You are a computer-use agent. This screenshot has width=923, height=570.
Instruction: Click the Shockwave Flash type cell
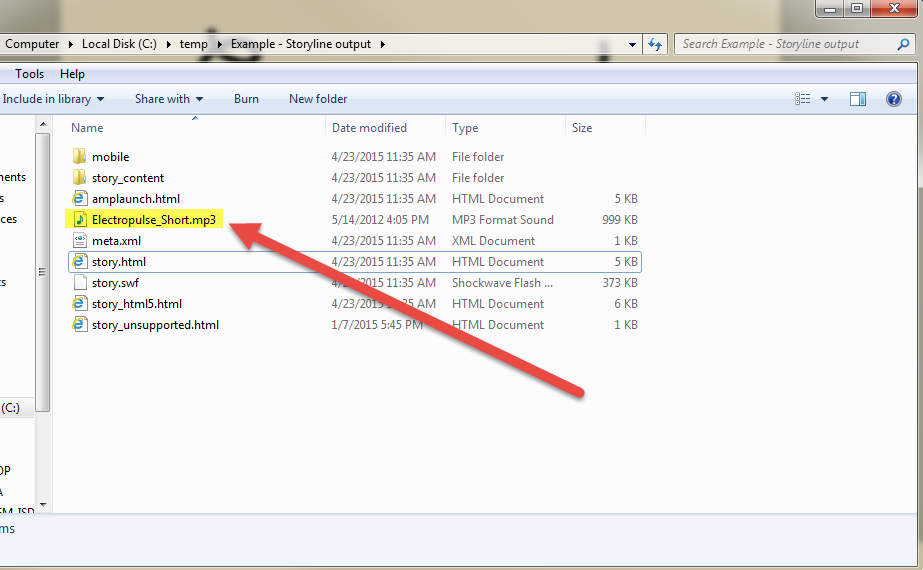tap(502, 283)
